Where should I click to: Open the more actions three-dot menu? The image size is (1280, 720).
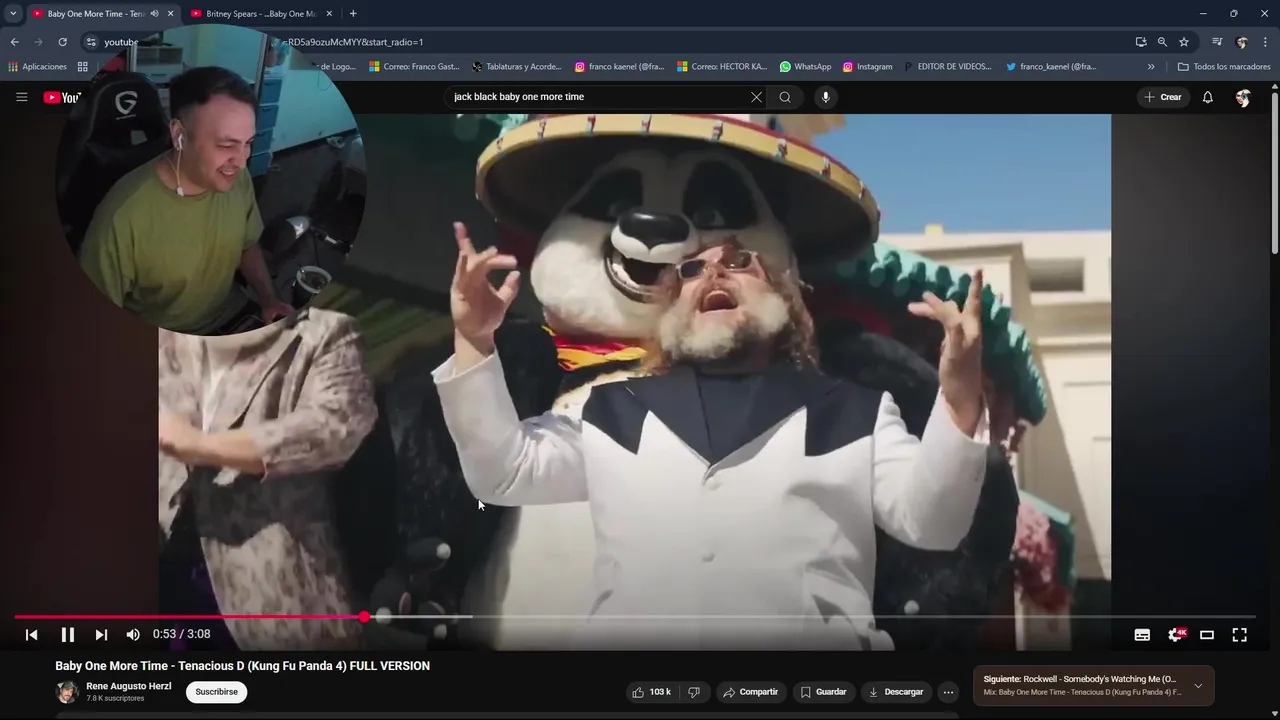[x=949, y=692]
